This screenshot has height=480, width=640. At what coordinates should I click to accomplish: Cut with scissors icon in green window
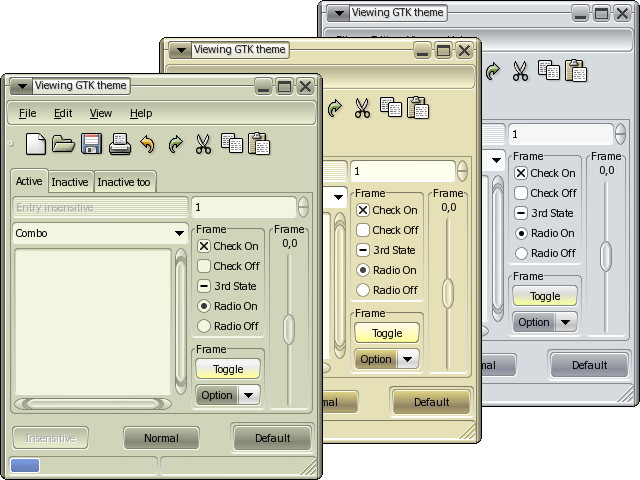[x=203, y=144]
